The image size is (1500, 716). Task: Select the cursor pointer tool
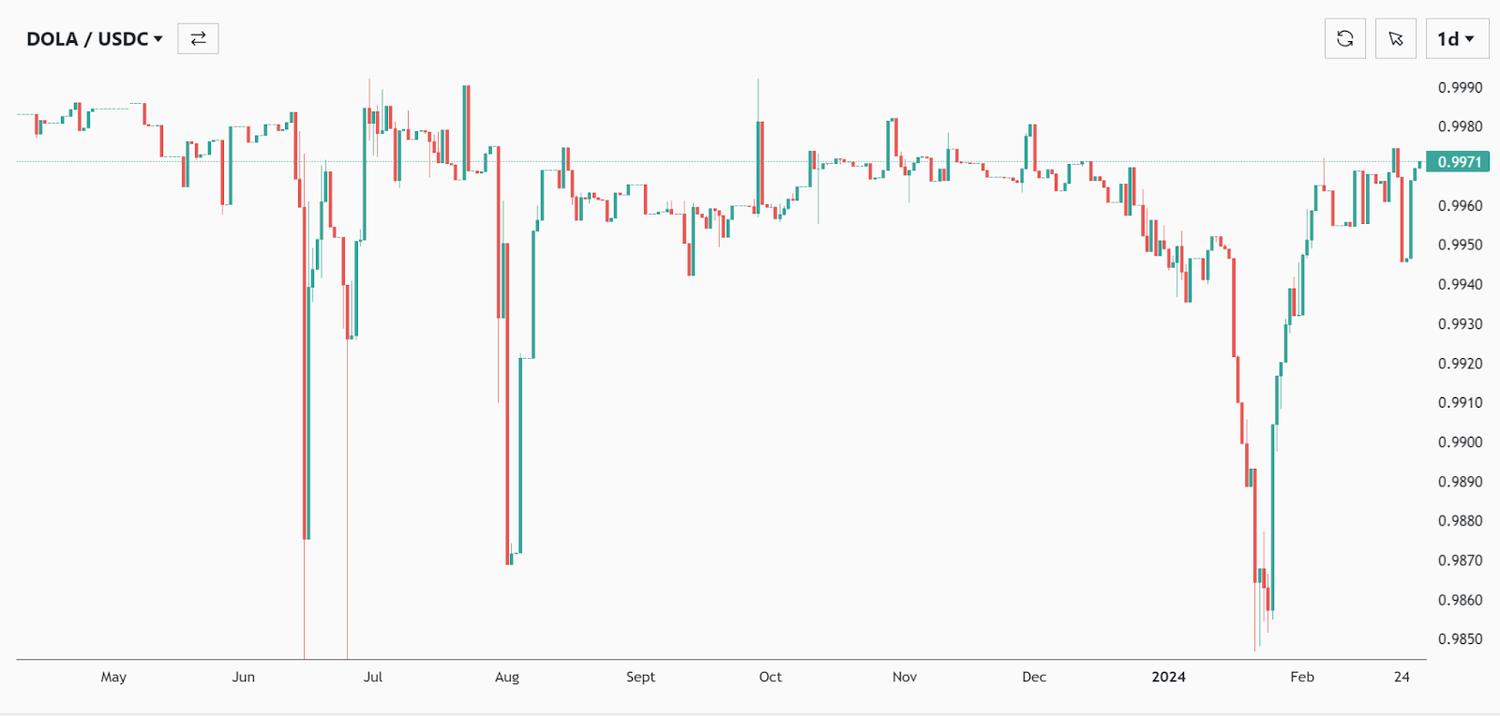(x=1396, y=39)
